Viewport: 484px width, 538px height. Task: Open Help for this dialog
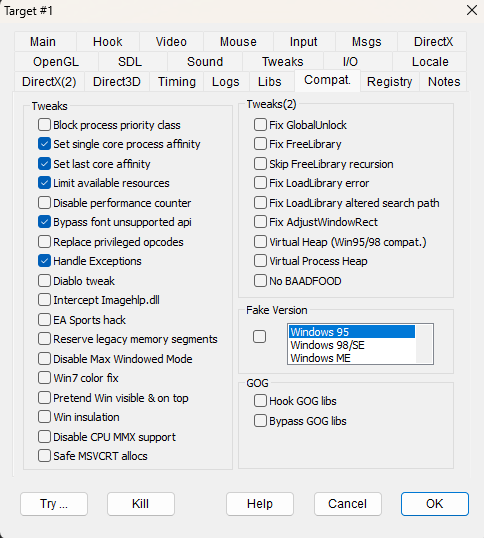pos(260,504)
